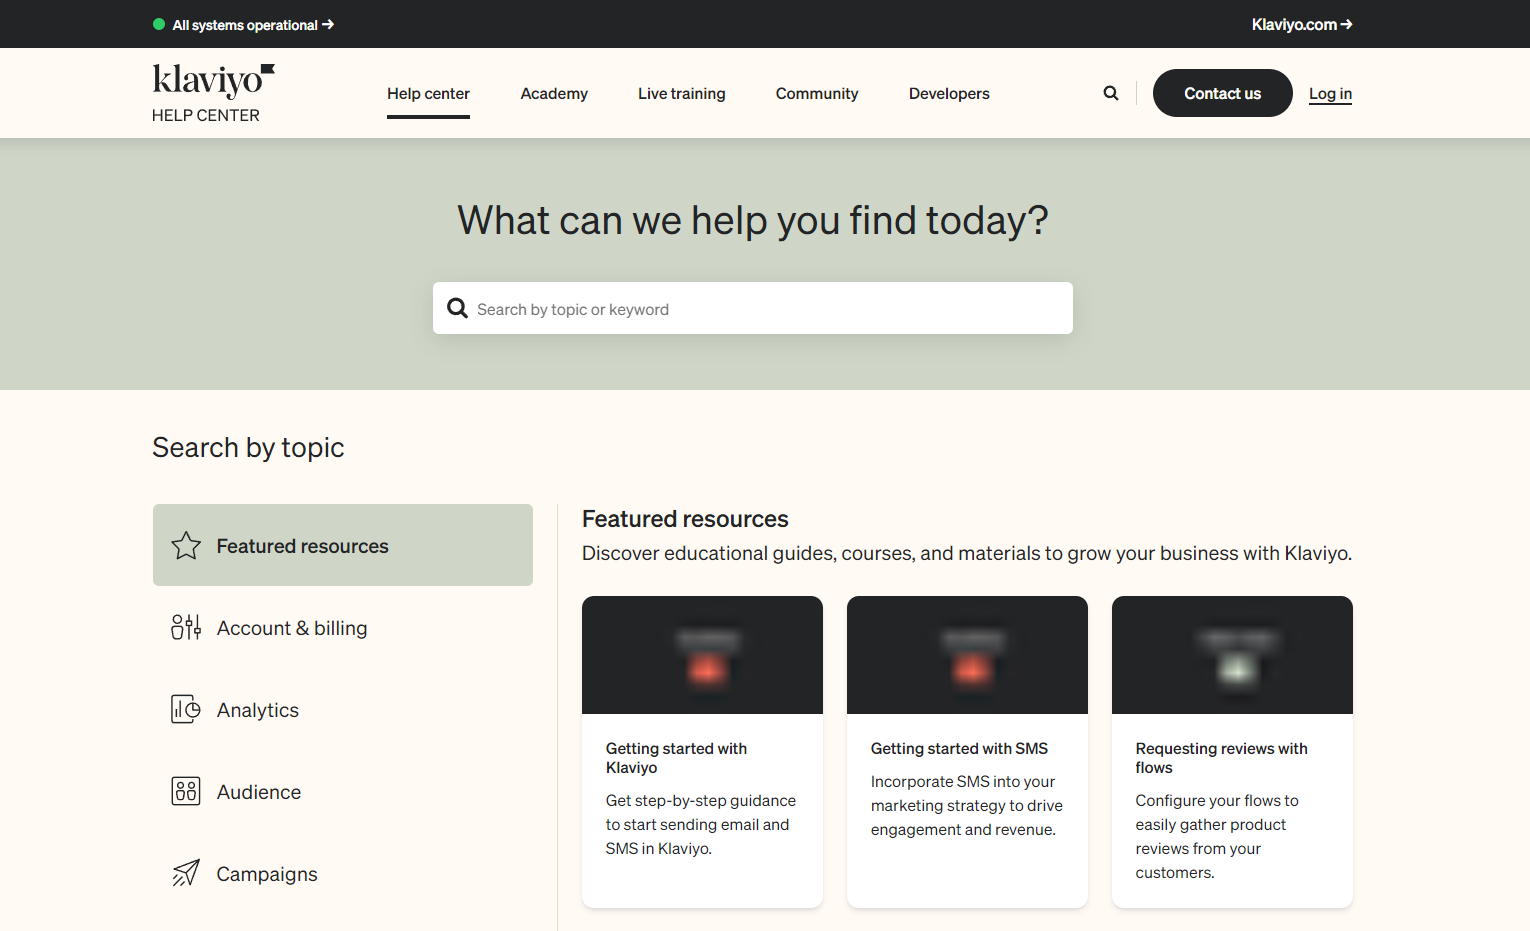The width and height of the screenshot is (1530, 931).
Task: Select the Help center nav tab
Action: click(x=428, y=93)
